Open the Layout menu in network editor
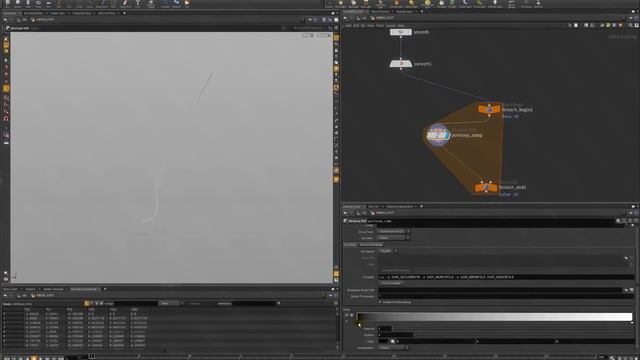 [x=391, y=25]
